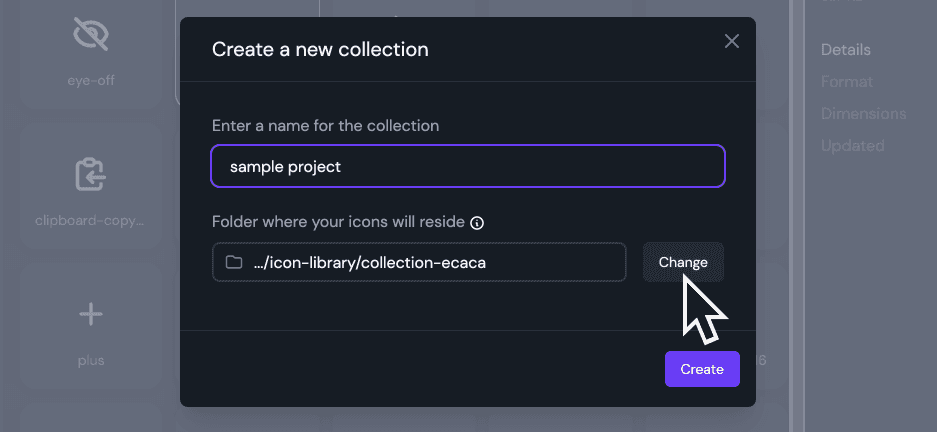Click 'Enter a name for the collection' label
Image resolution: width=937 pixels, height=432 pixels.
326,126
